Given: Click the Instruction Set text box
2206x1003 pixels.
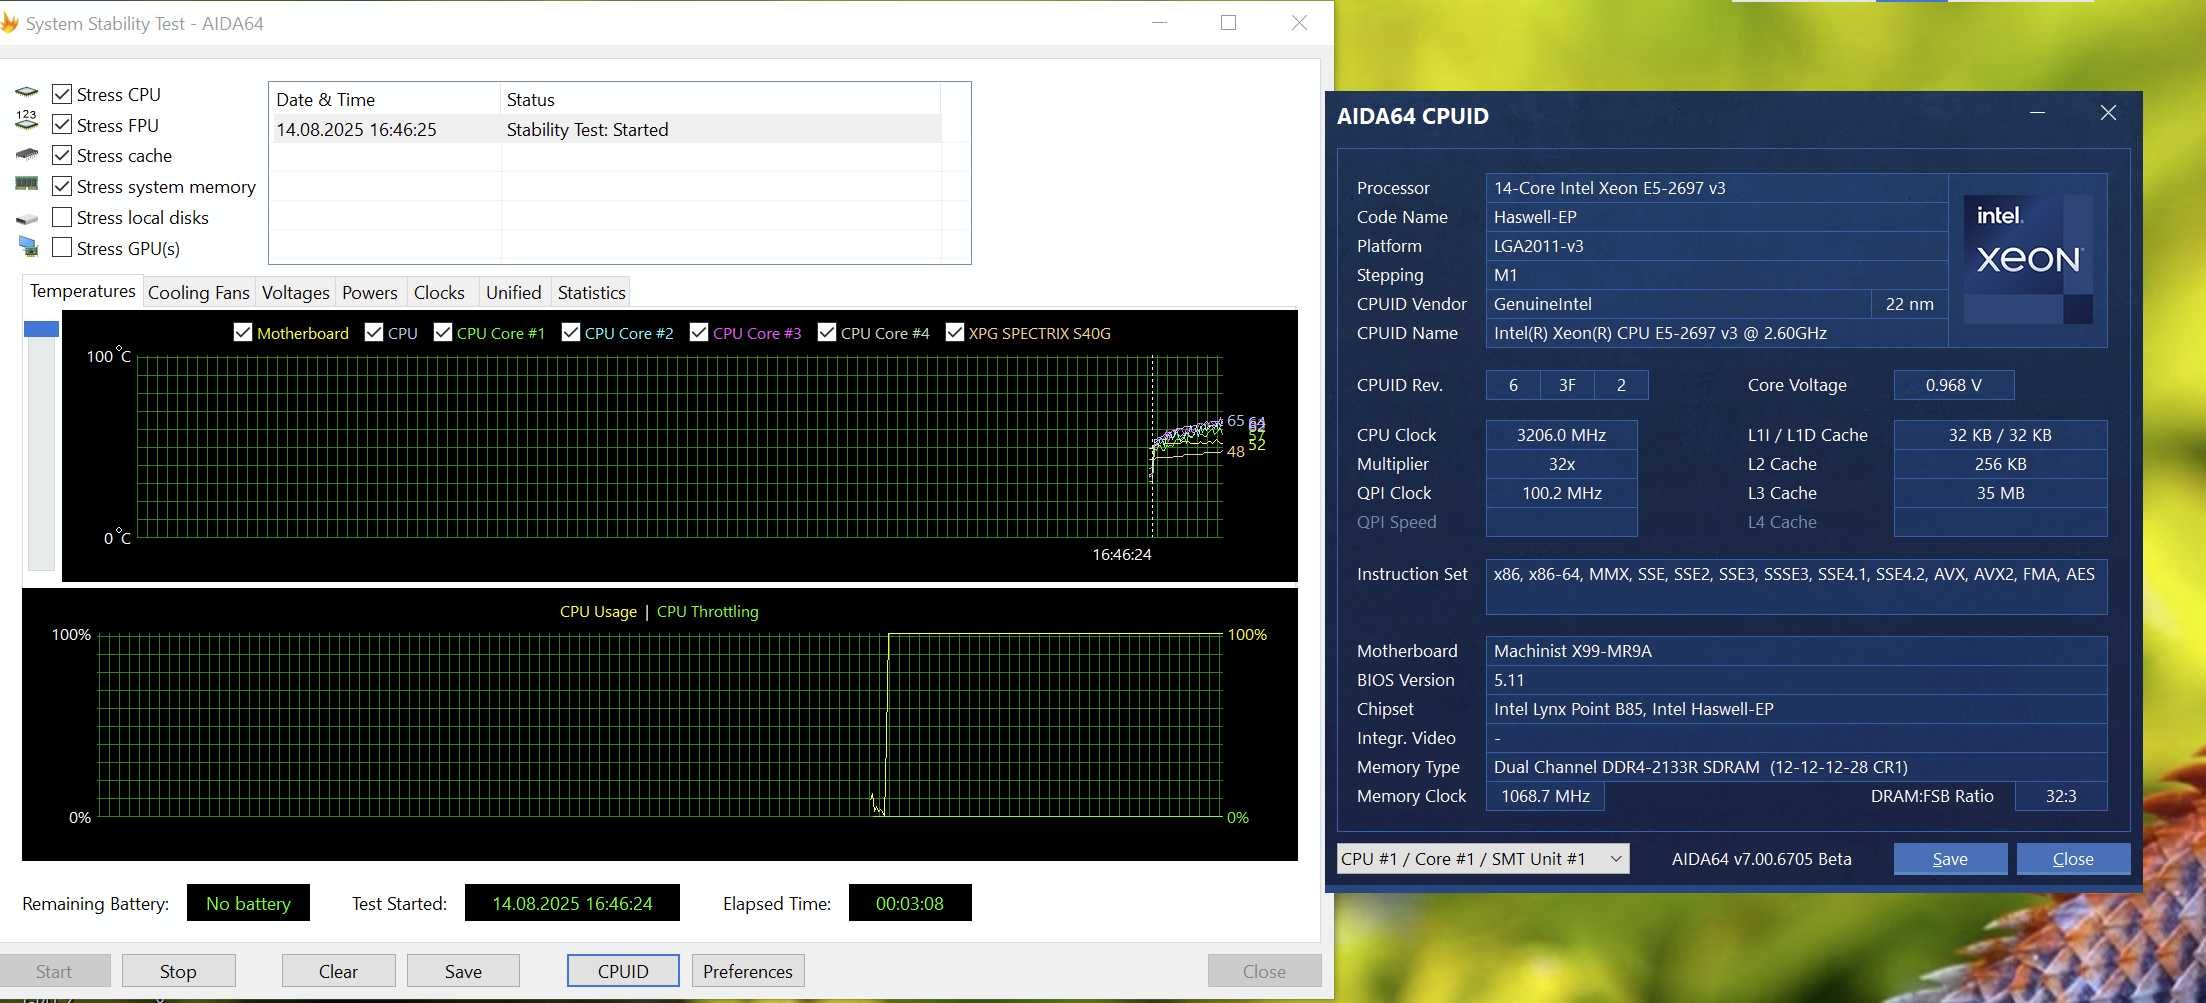Looking at the screenshot, I should [1796, 586].
